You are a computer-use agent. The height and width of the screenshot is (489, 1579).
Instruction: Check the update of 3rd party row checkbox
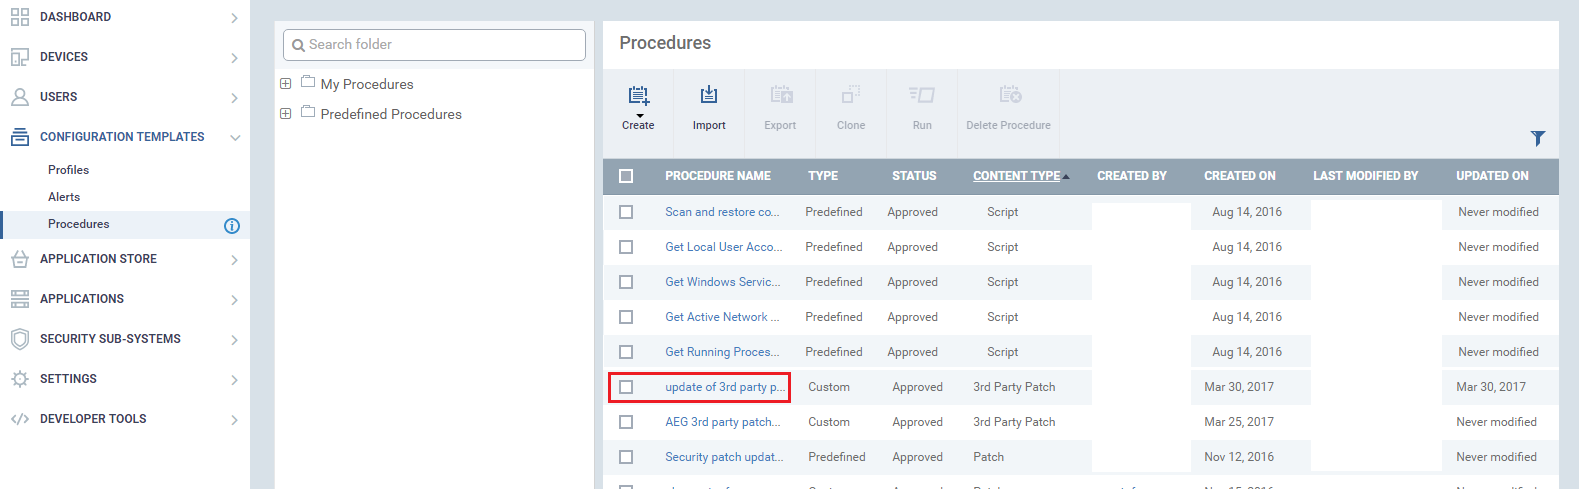pos(626,387)
